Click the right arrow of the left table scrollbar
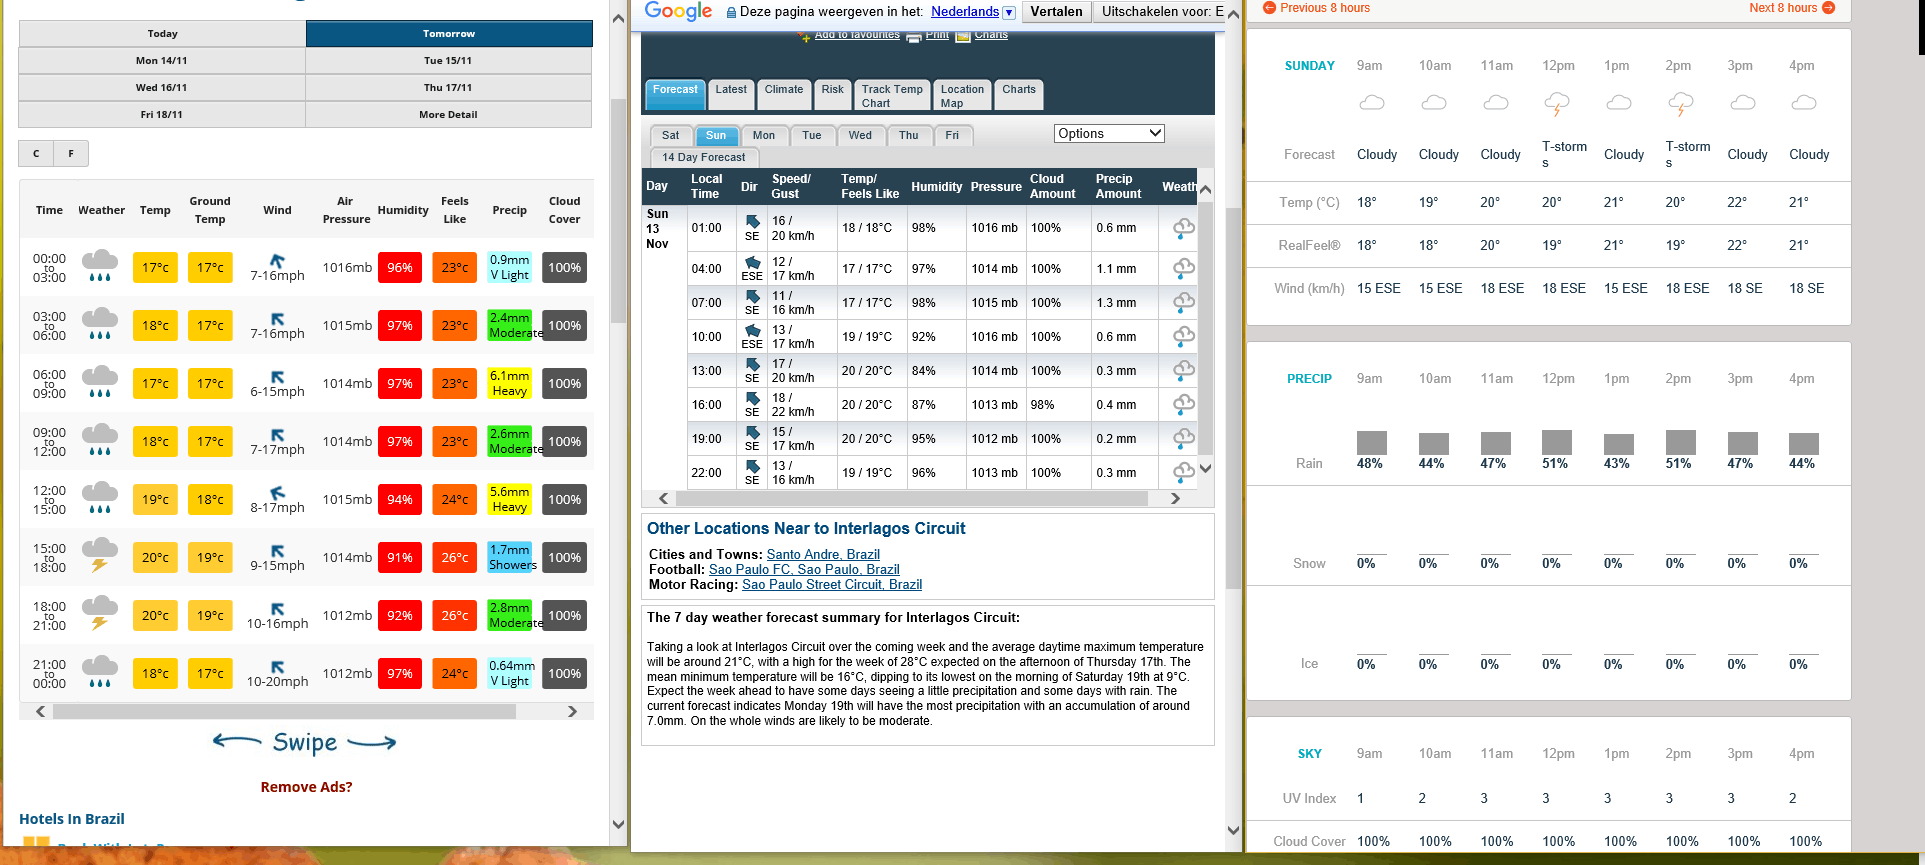 [572, 712]
